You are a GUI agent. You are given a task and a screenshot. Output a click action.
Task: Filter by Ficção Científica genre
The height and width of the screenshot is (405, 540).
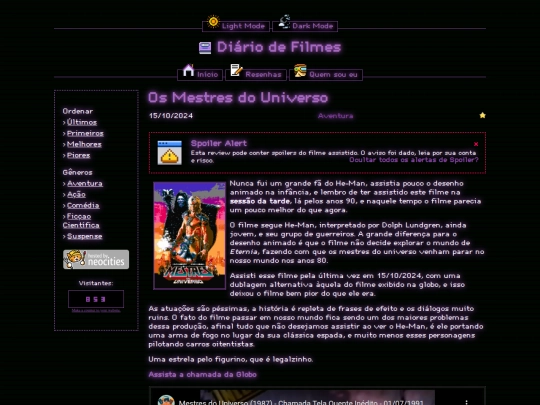81,221
